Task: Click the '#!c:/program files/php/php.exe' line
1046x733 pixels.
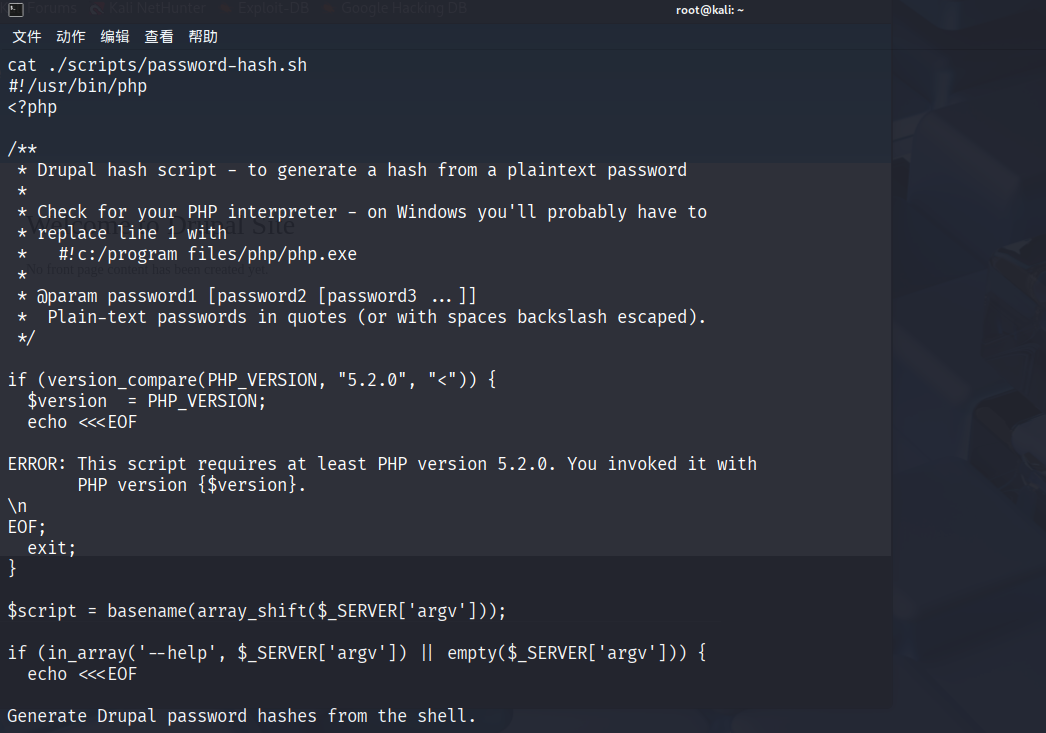Action: click(187, 254)
